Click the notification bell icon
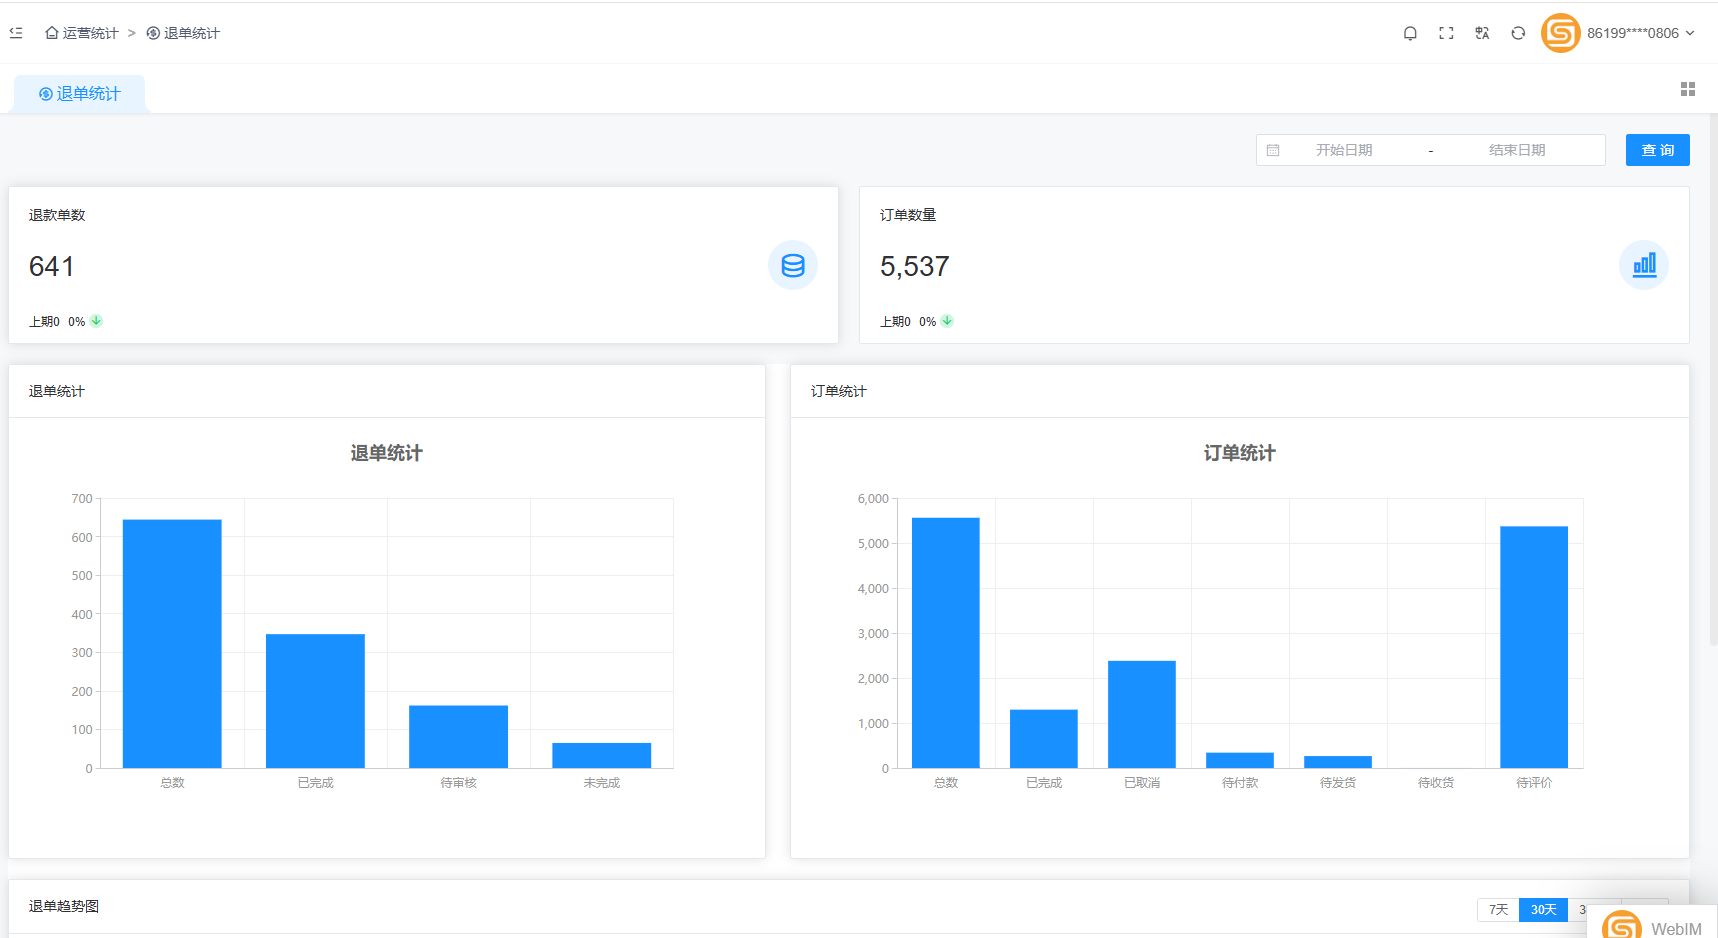 point(1410,33)
